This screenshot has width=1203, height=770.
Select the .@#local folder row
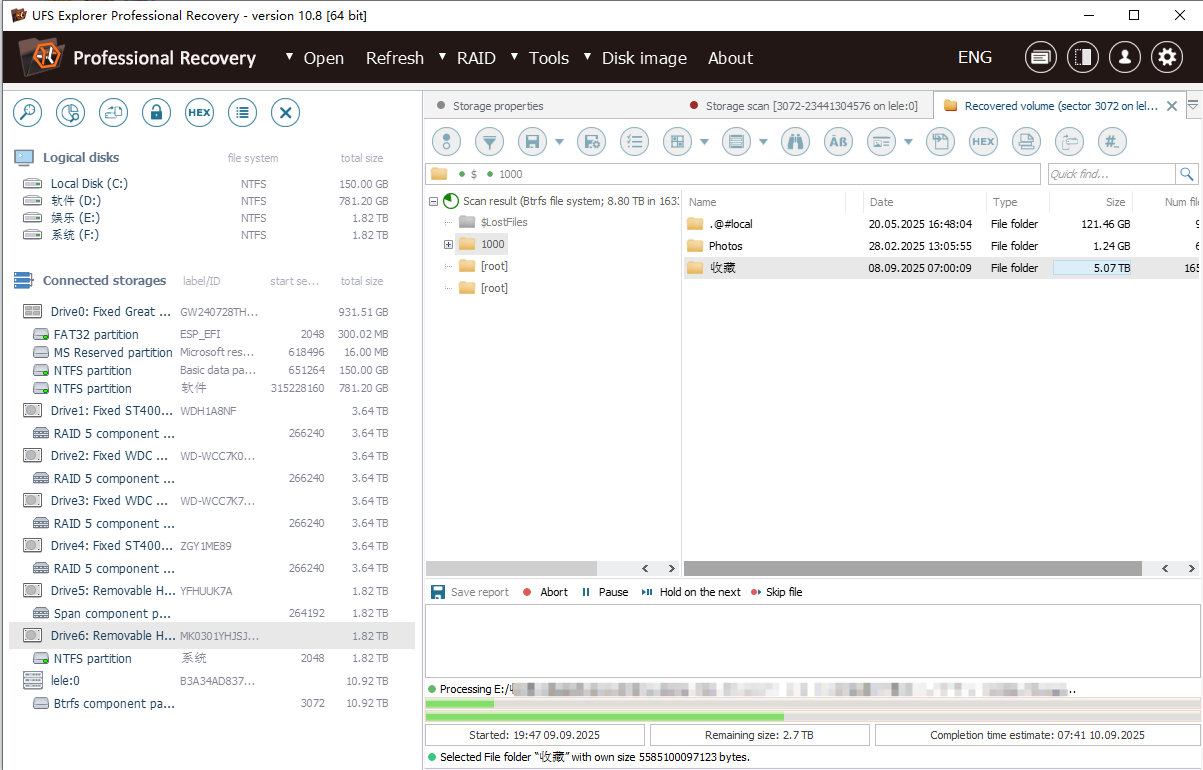pos(942,224)
